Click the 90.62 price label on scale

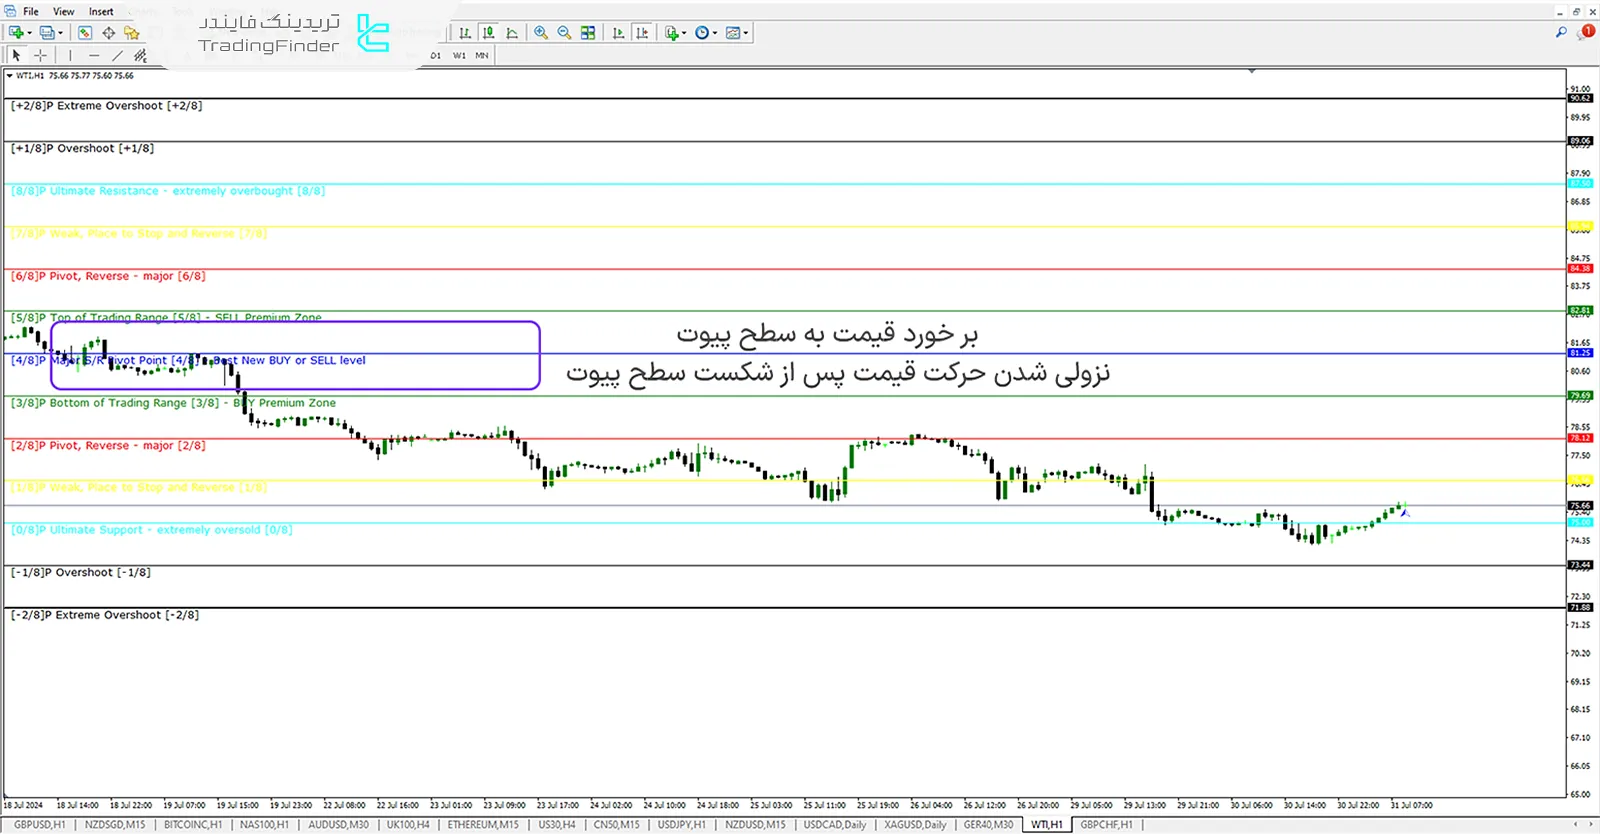1580,98
